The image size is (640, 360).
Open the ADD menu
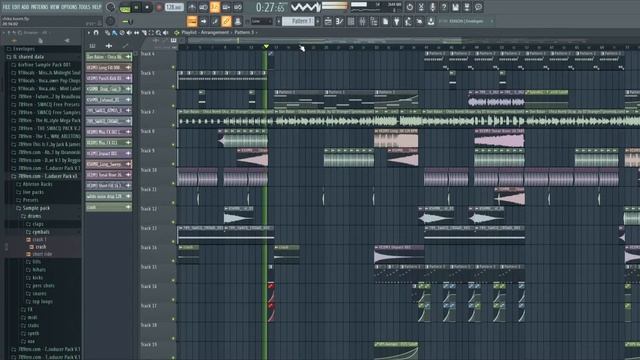25,7
